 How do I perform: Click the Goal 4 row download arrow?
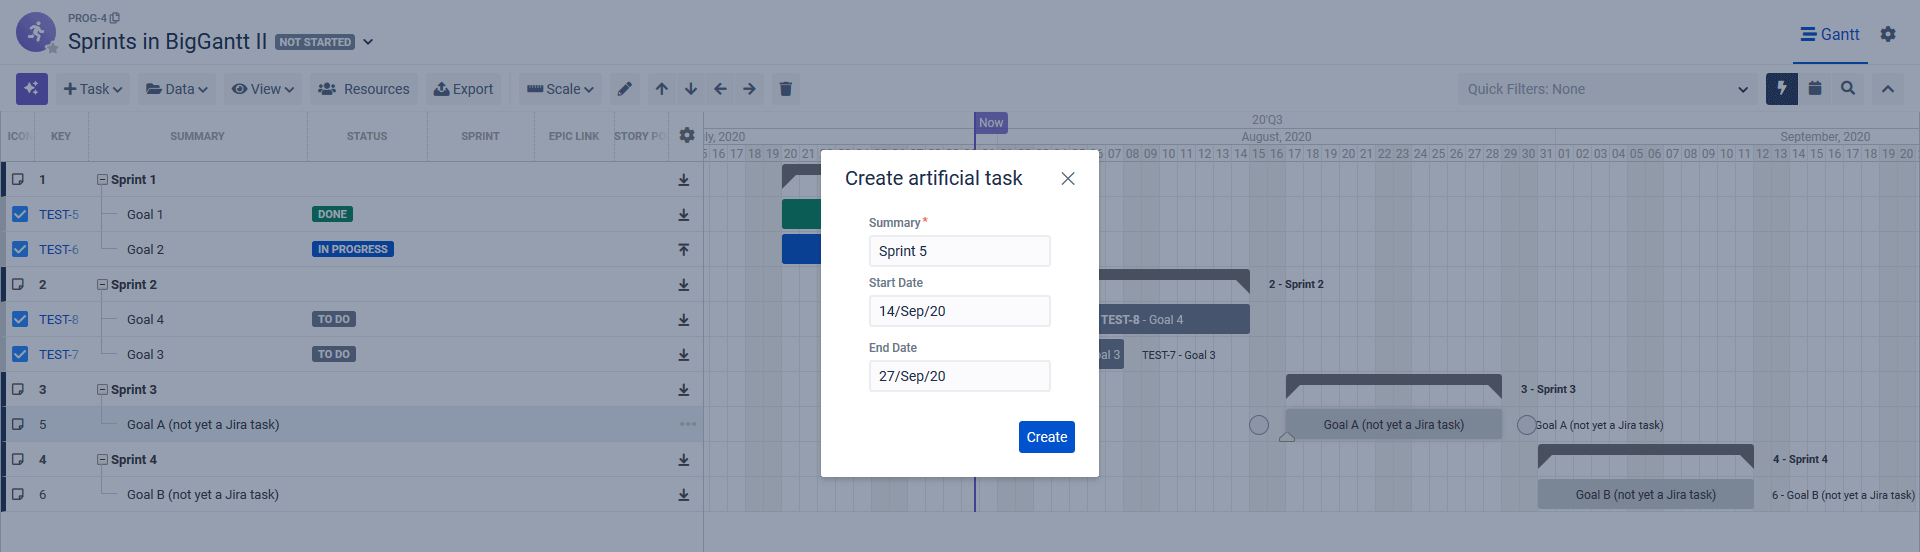[684, 320]
